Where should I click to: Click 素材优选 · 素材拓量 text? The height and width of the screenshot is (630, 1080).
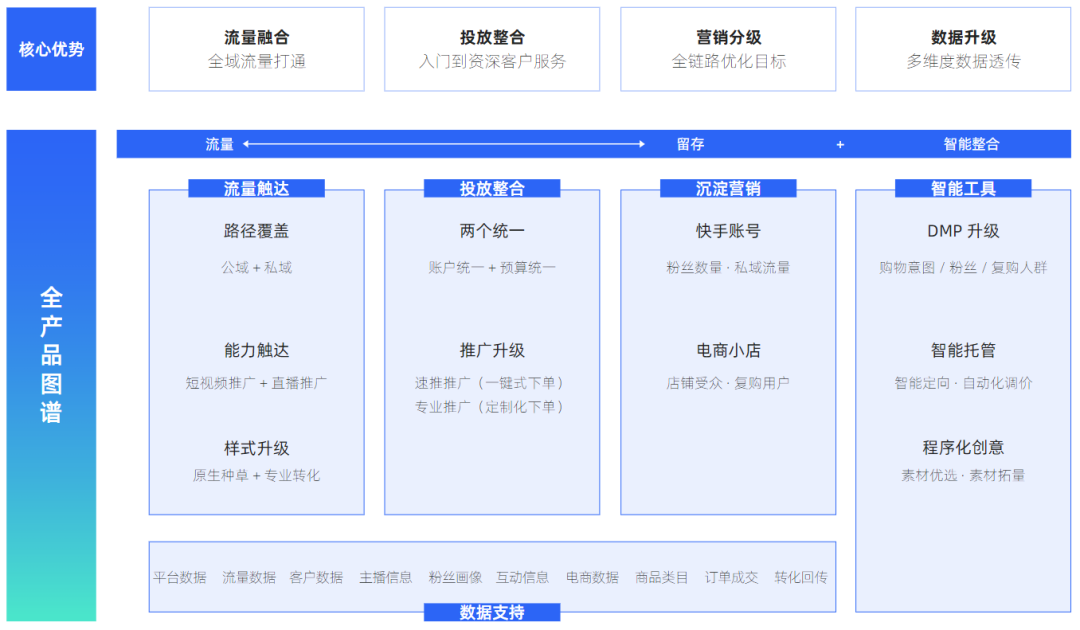(963, 475)
